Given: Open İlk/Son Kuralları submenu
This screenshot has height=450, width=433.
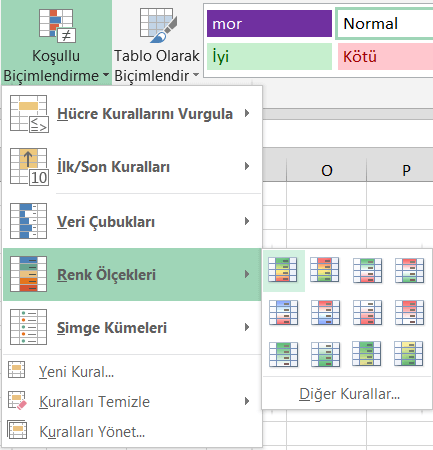Looking at the screenshot, I should coord(132,167).
